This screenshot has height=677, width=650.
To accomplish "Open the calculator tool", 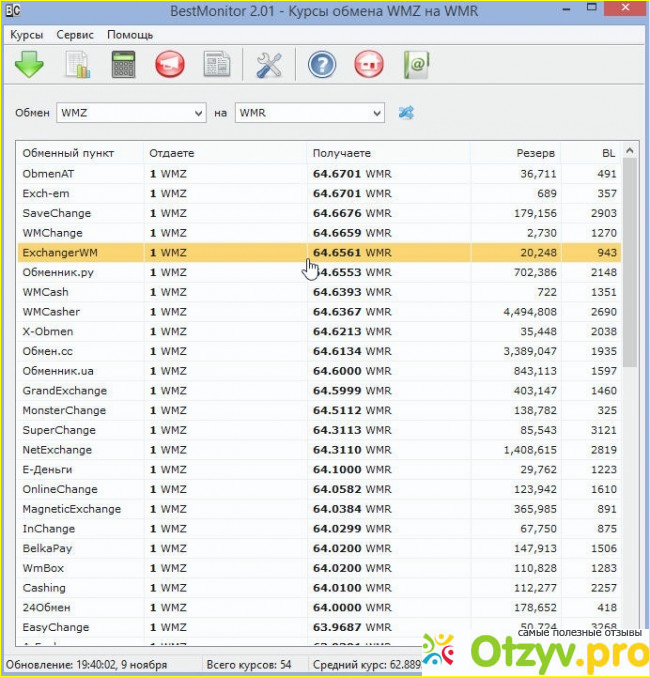I will [x=124, y=67].
